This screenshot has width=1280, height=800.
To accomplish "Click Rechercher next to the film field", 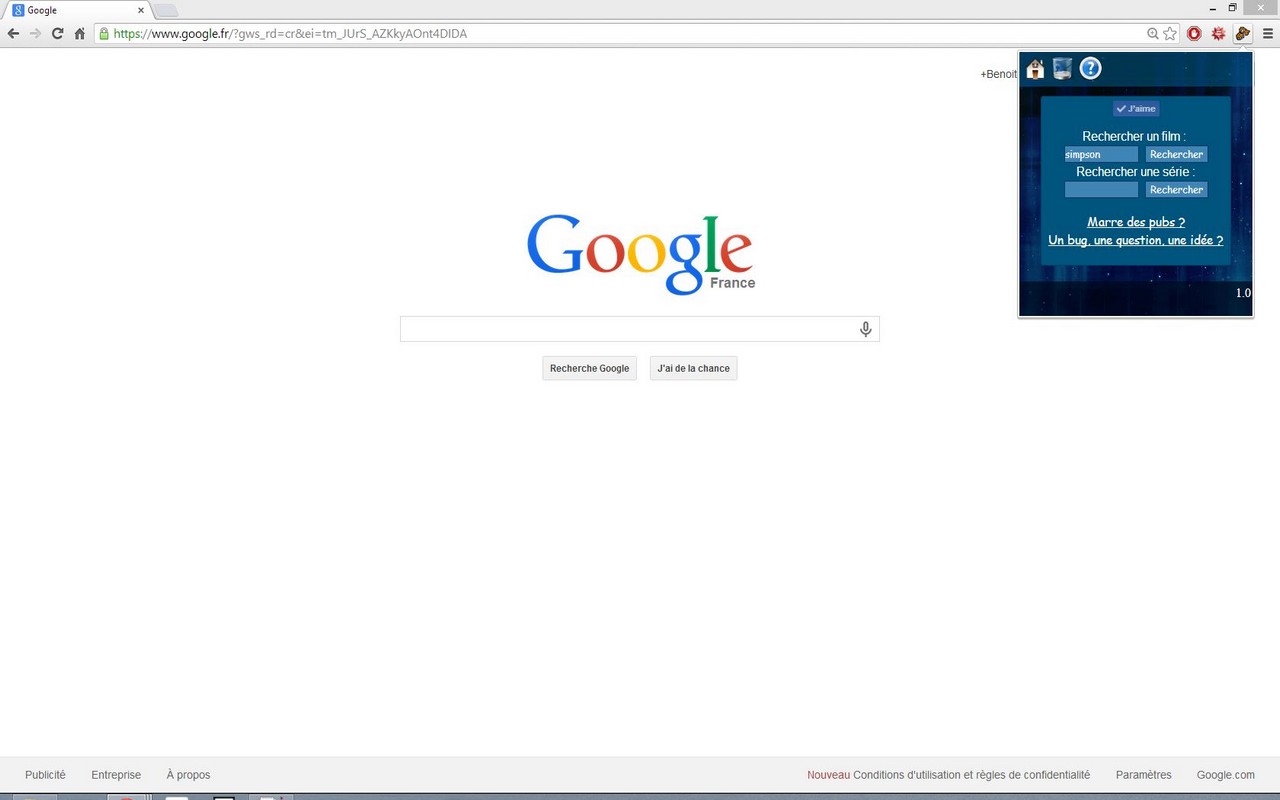I will (x=1176, y=154).
